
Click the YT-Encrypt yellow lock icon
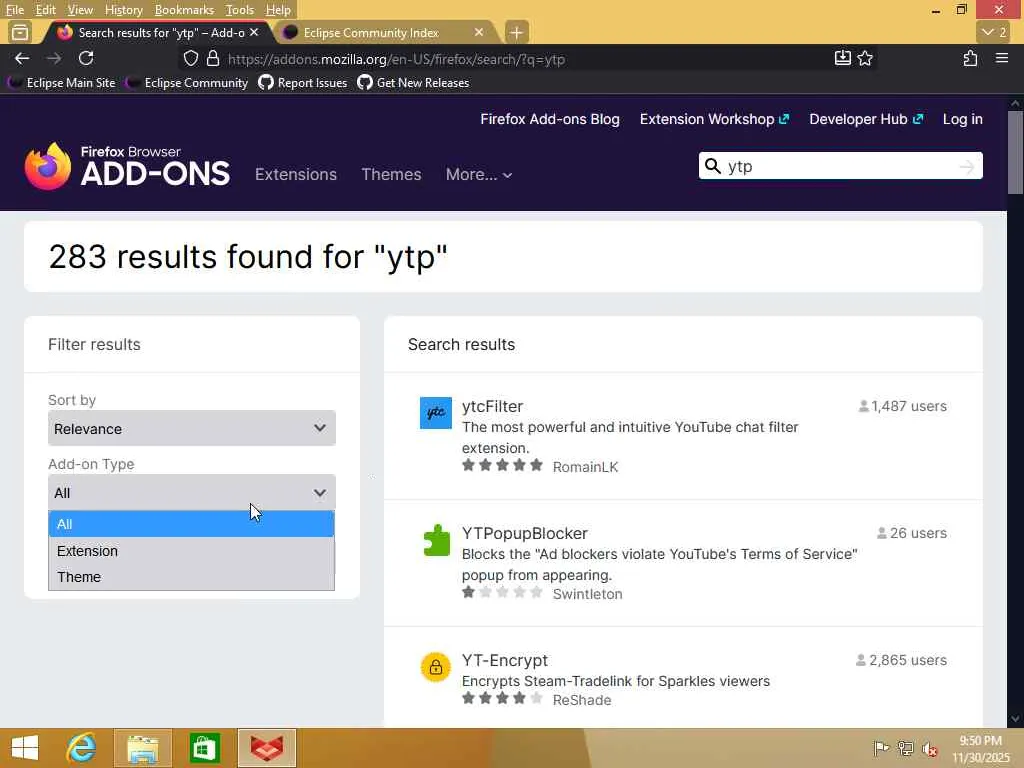pos(436,667)
